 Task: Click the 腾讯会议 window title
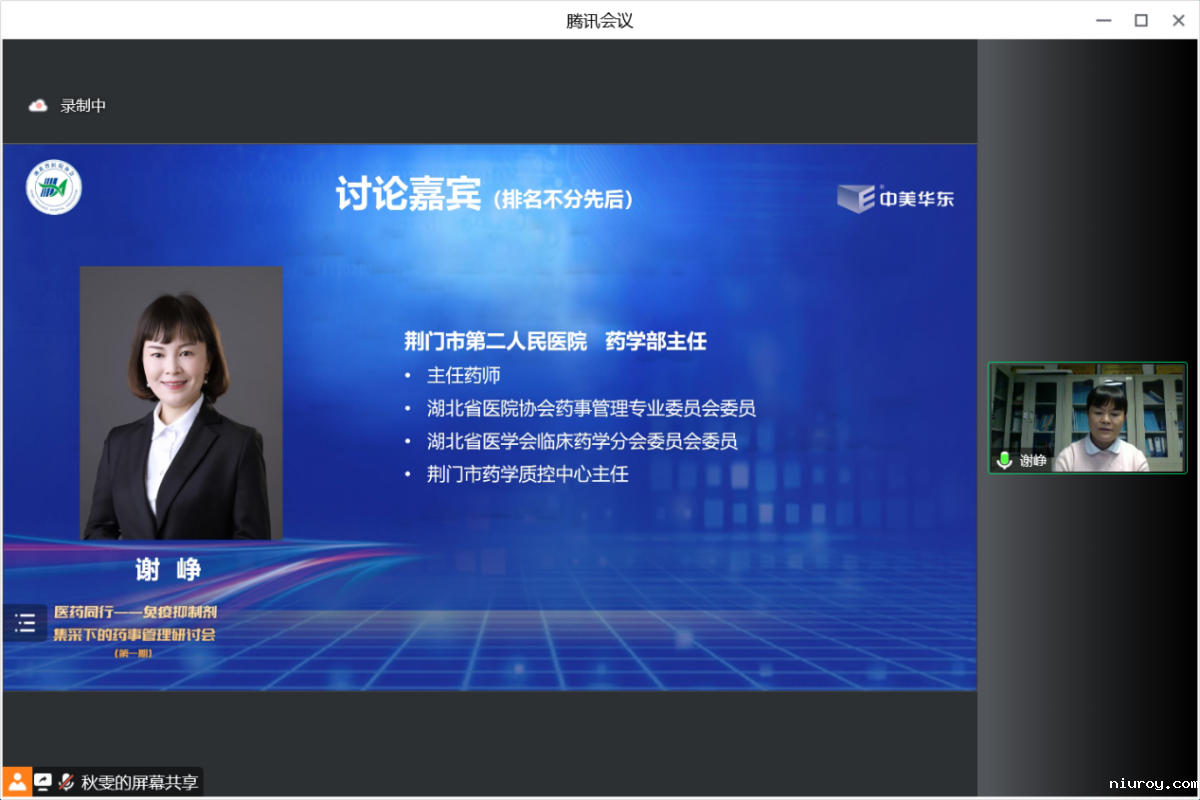[x=599, y=20]
